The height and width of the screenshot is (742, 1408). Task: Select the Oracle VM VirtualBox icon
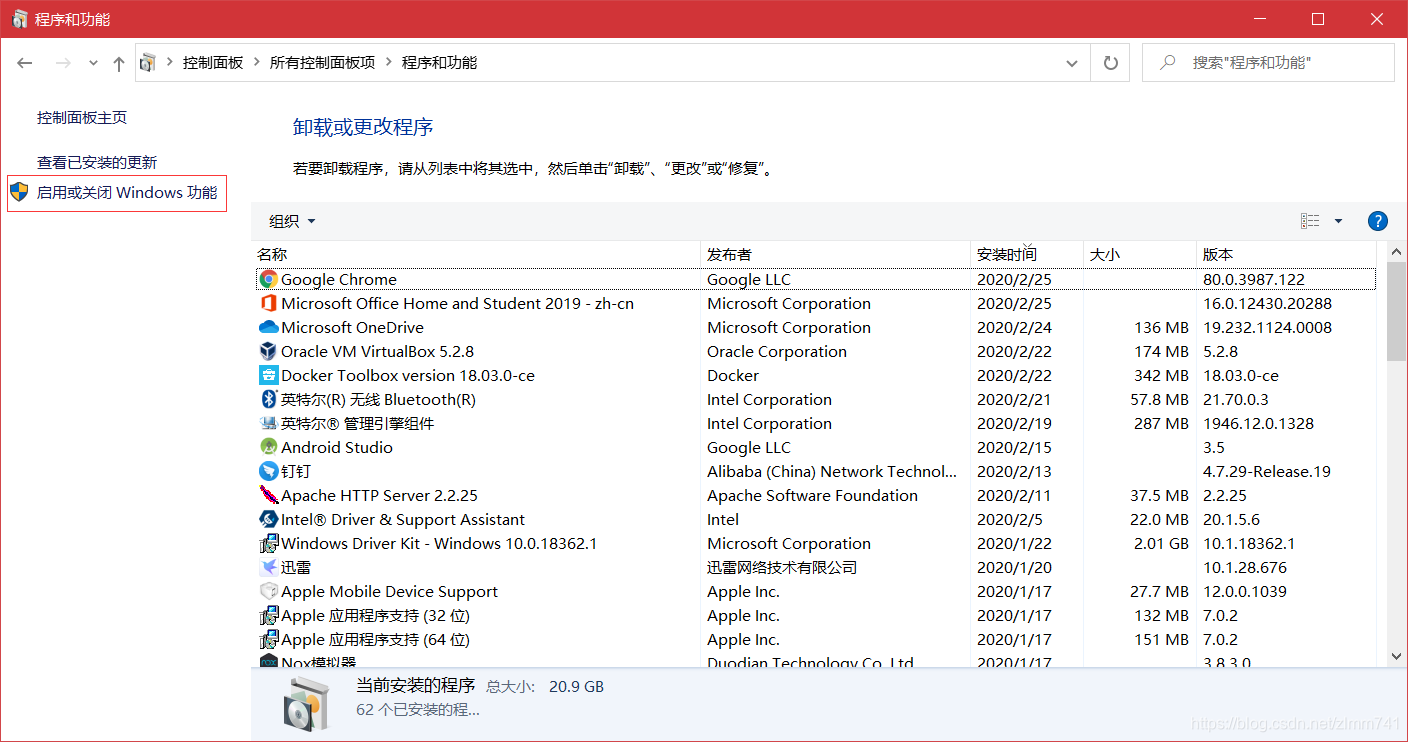click(x=268, y=351)
